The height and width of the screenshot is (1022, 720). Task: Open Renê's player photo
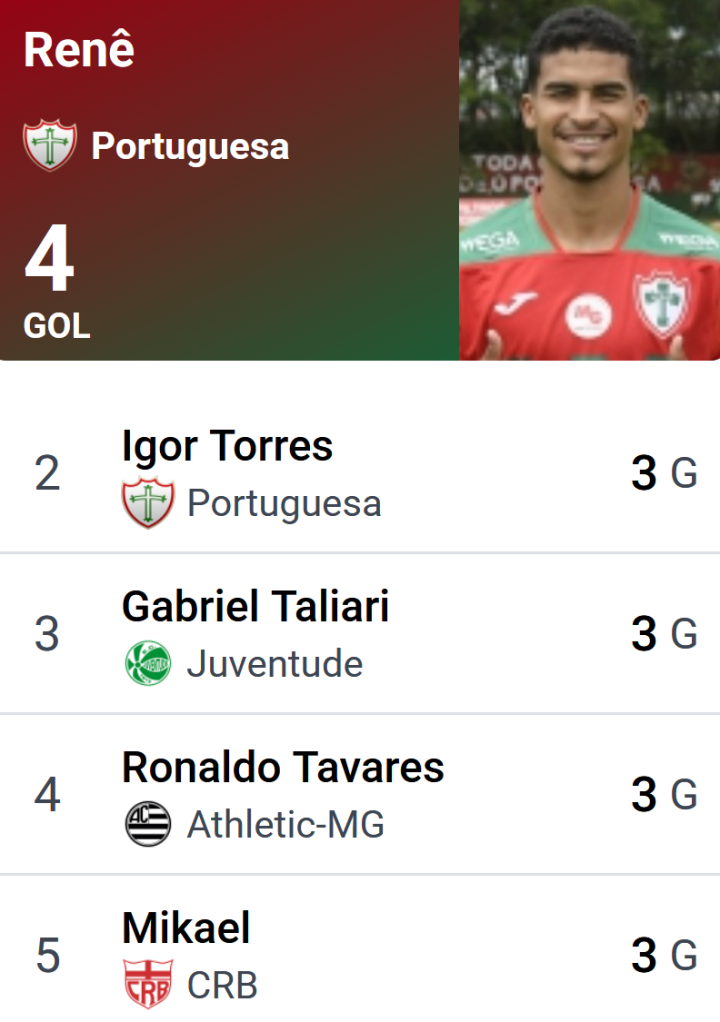click(589, 180)
